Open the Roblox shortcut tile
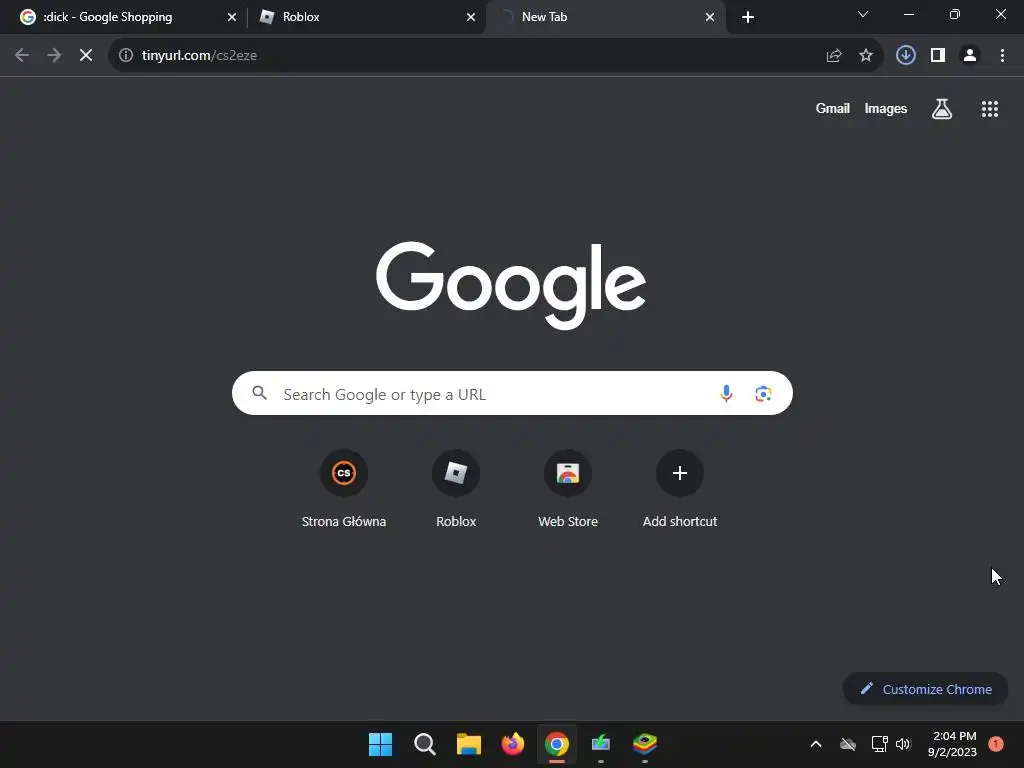This screenshot has height=768, width=1024. (x=456, y=490)
